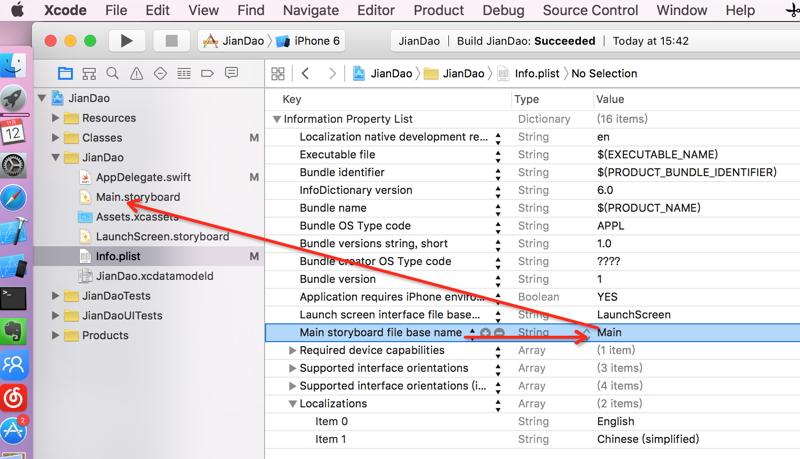
Task: Open the Product menu
Action: [x=439, y=10]
